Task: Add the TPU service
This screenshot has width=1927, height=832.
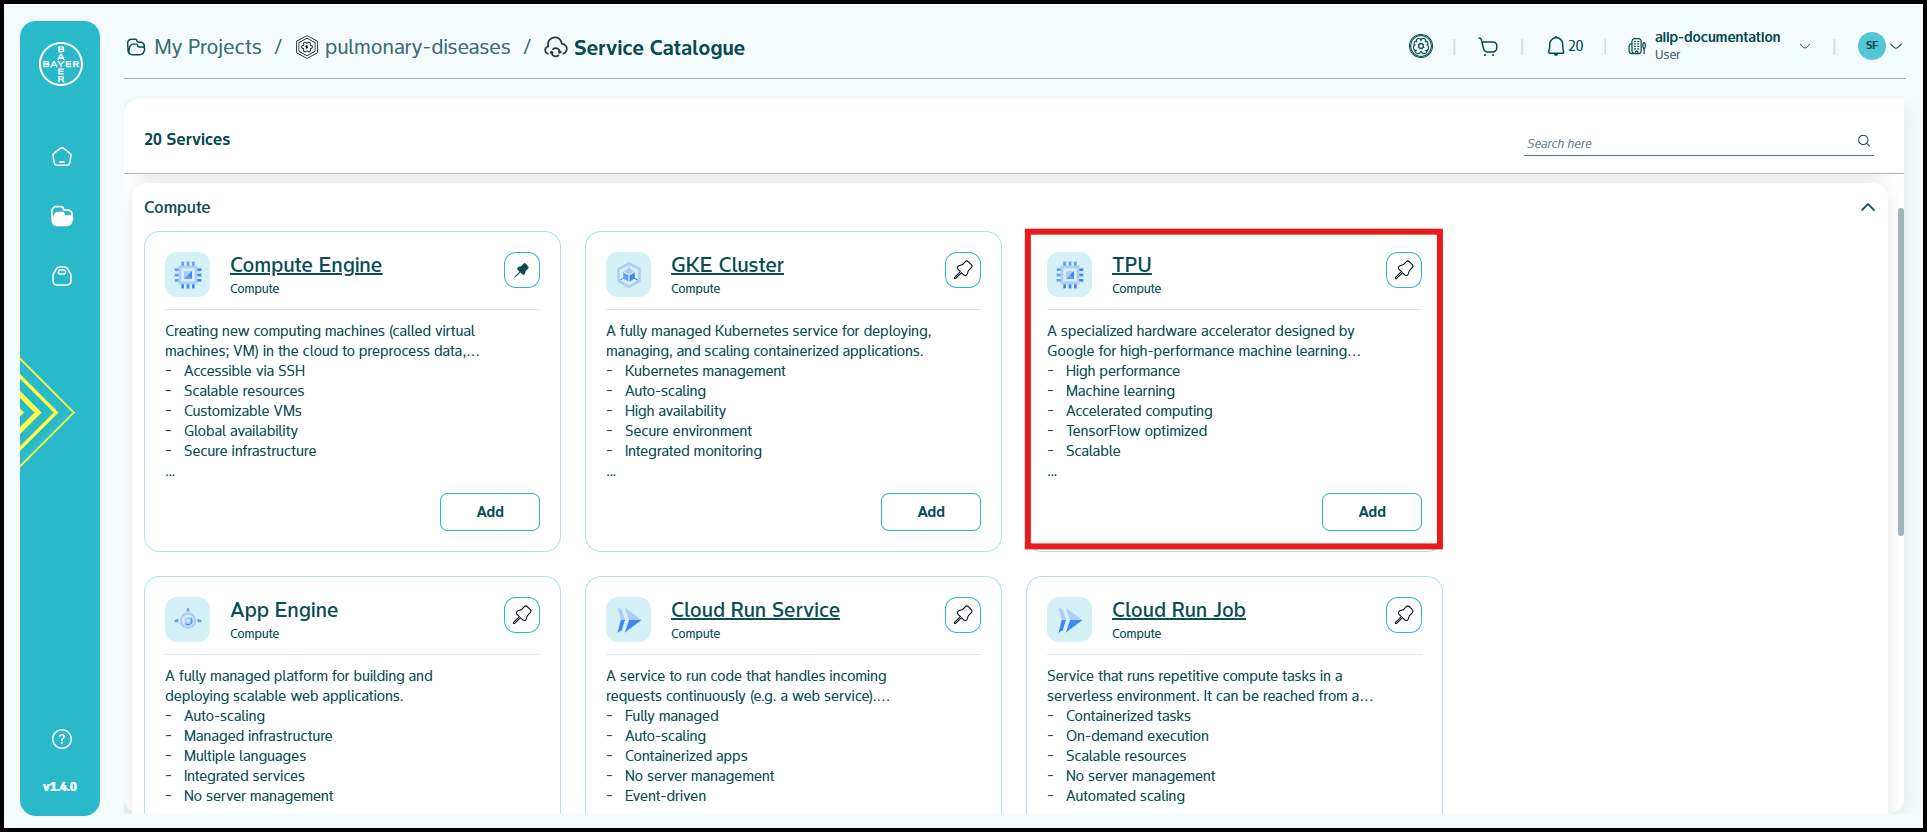Action: [x=1371, y=512]
